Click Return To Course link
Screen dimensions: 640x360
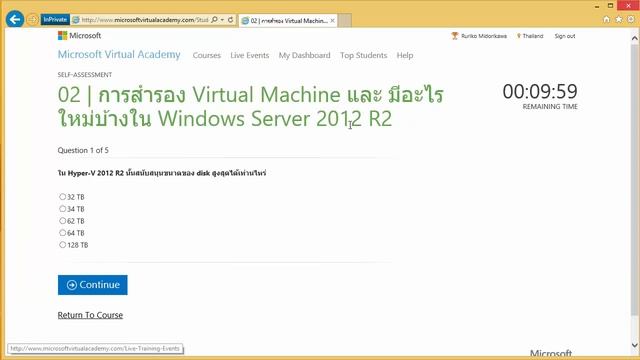pos(90,315)
